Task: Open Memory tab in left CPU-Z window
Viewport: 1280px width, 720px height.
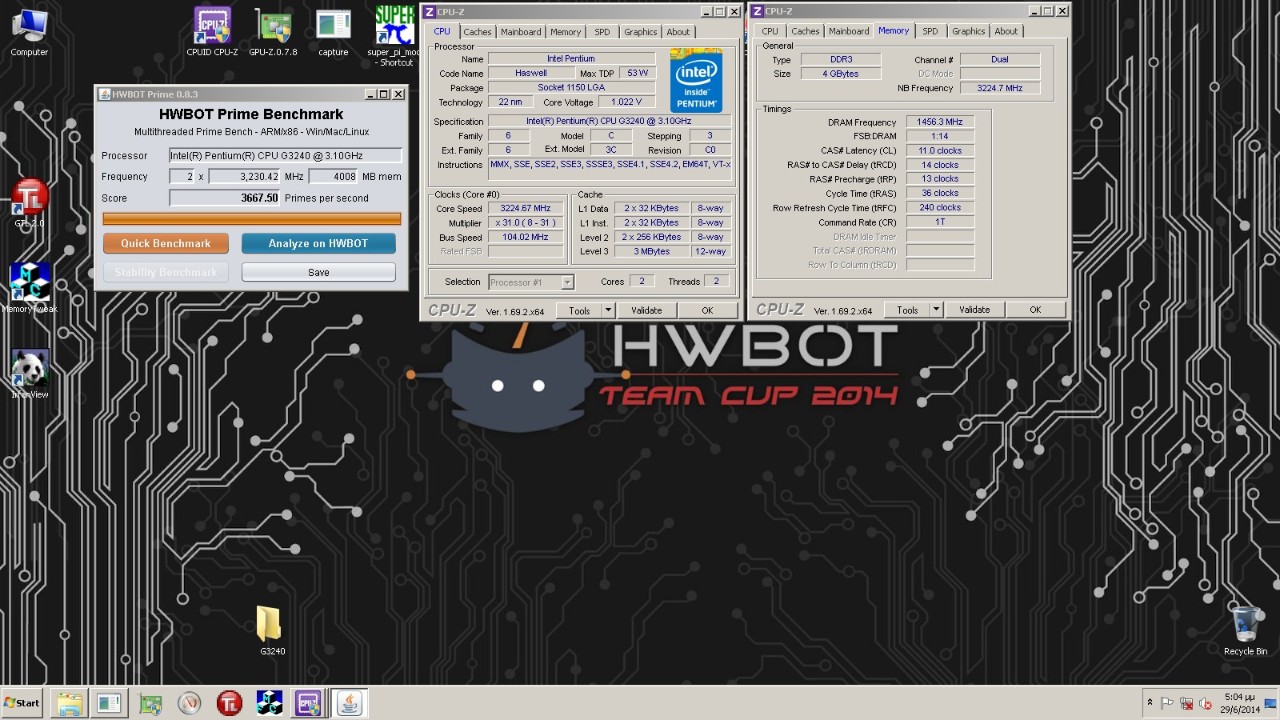Action: pos(565,32)
